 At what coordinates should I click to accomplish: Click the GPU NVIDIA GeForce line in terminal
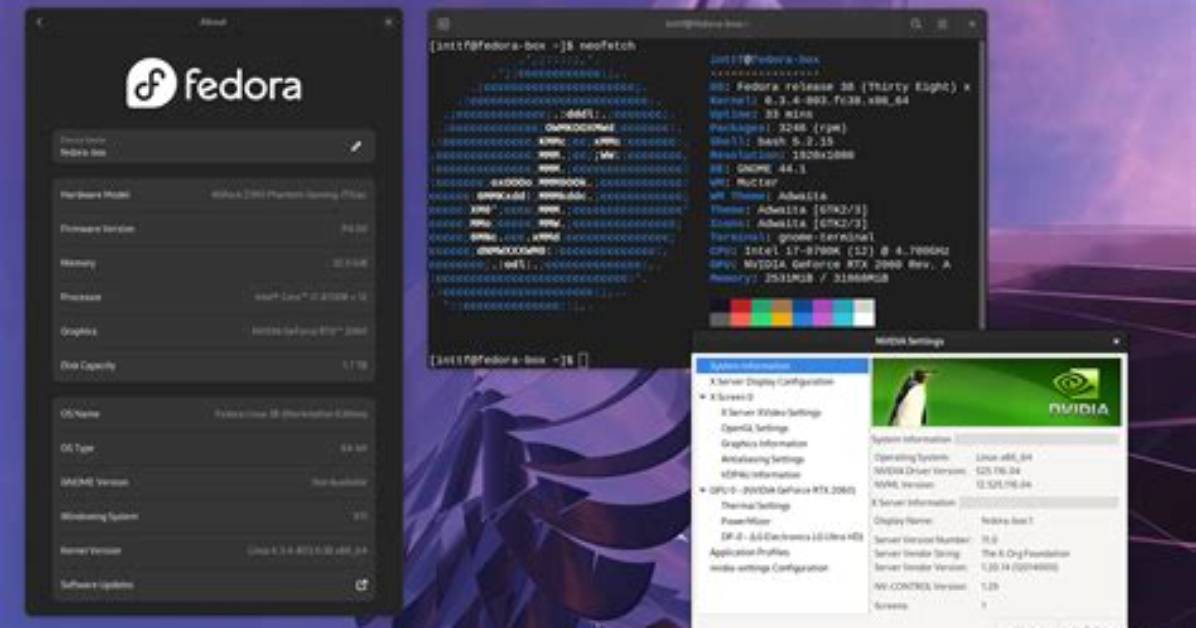click(x=830, y=265)
